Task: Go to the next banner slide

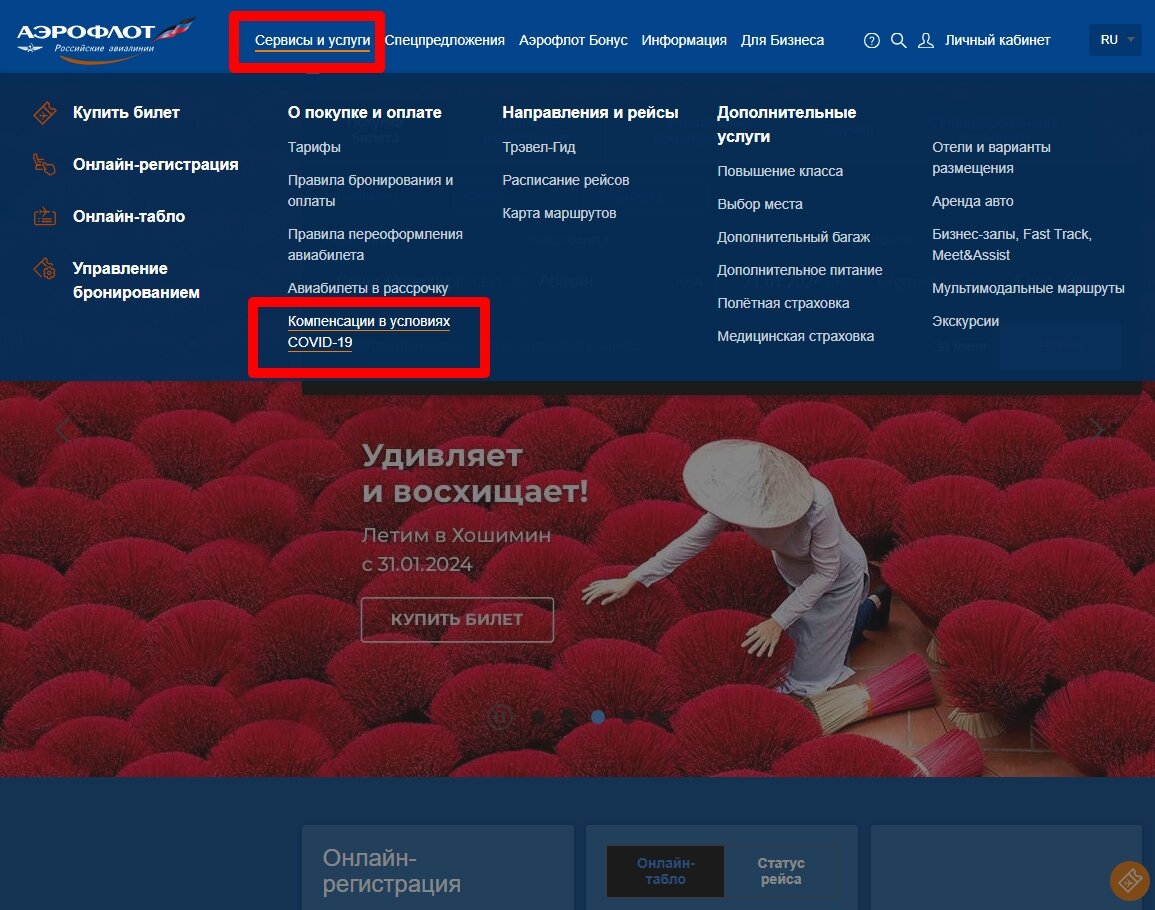Action: 1098,430
